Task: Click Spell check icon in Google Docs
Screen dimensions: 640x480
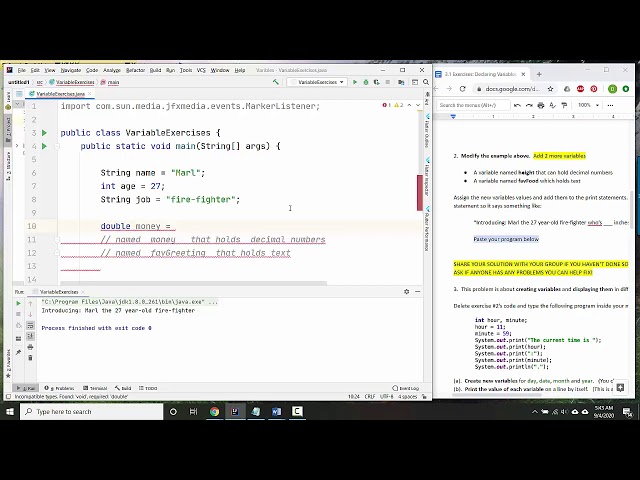Action: point(553,105)
